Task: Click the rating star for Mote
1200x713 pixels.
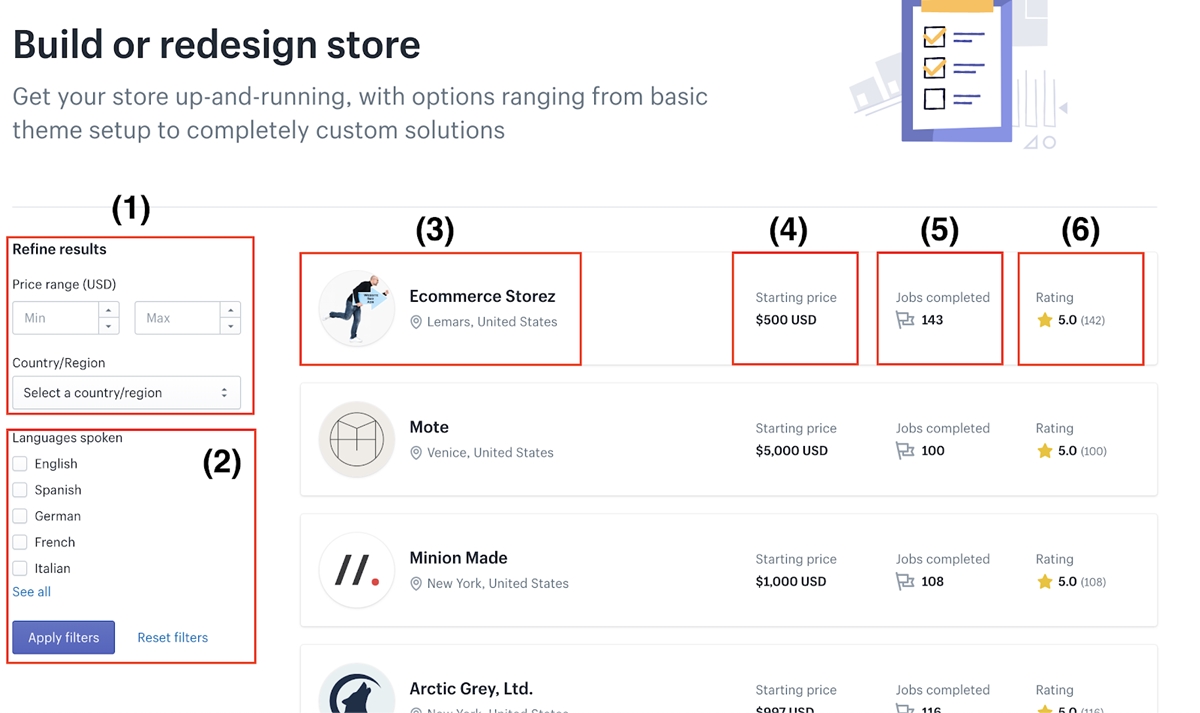Action: (x=1045, y=451)
